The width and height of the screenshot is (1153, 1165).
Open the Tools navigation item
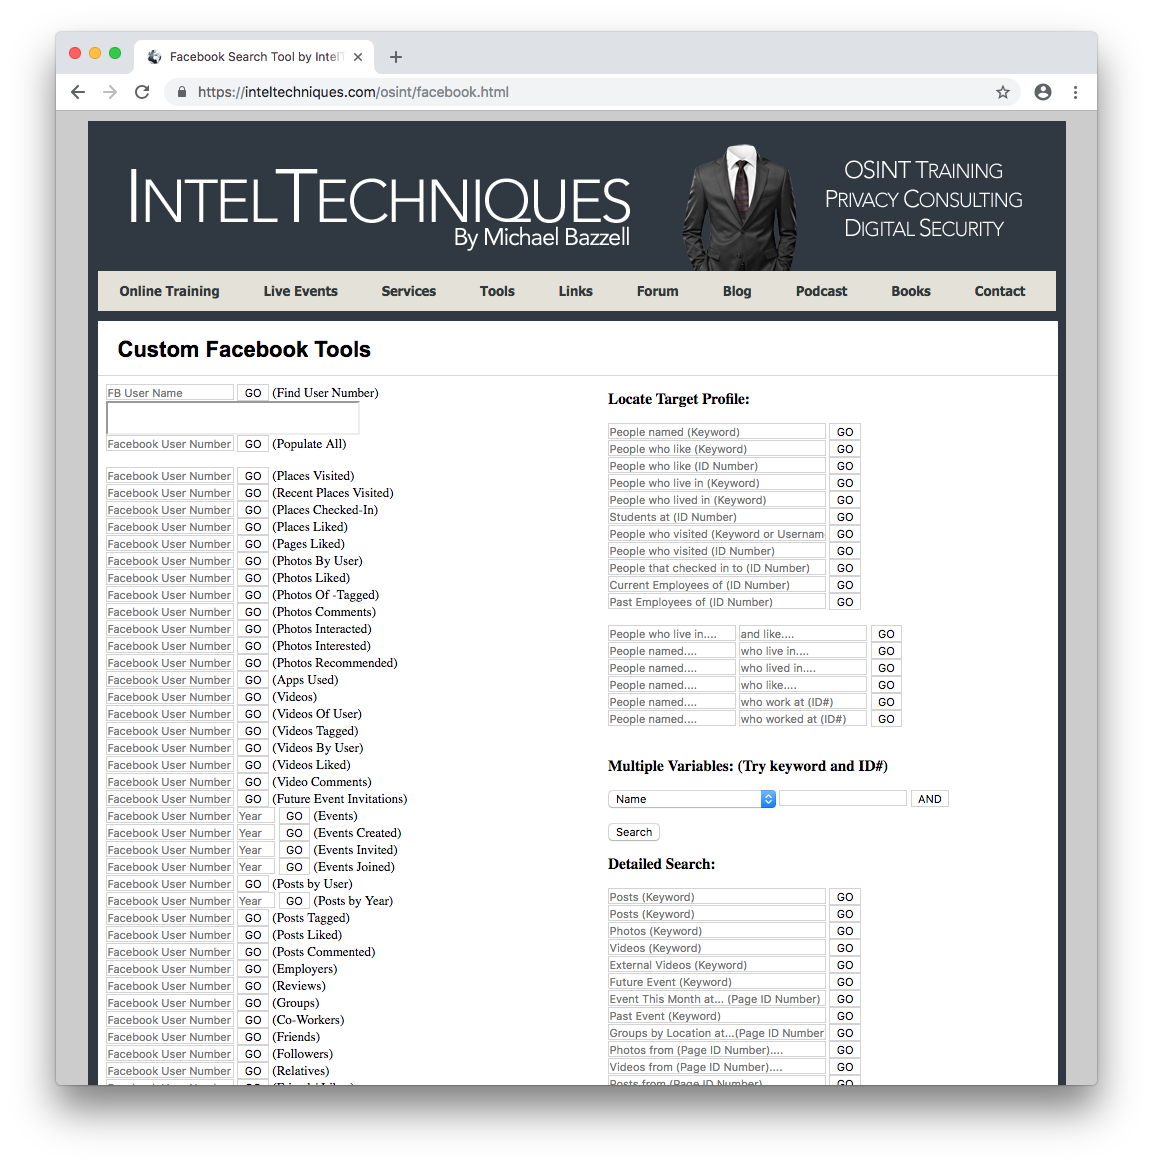(x=497, y=291)
